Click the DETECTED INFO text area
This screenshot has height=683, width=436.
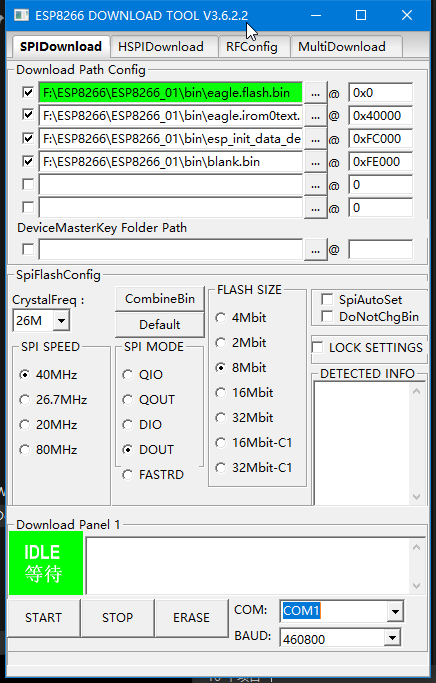(362, 444)
